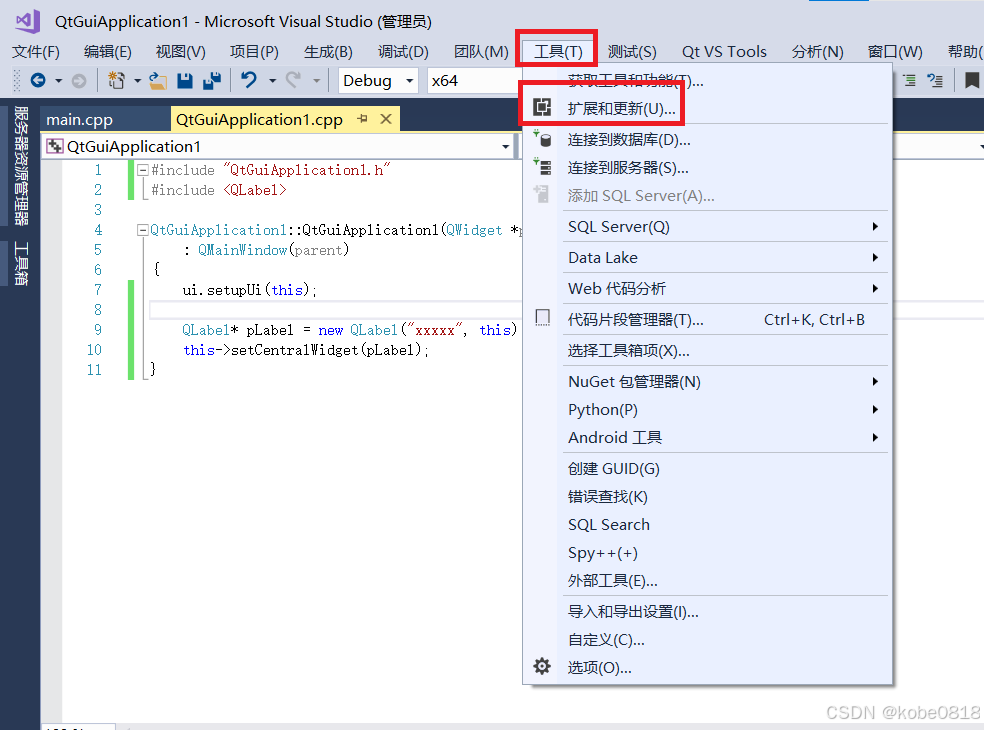Click the Redo arrow icon
This screenshot has width=984, height=730.
tap(293, 80)
